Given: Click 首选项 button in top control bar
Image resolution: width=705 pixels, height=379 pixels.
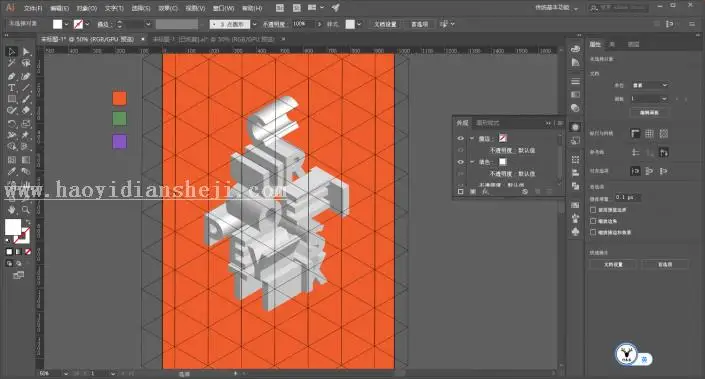Looking at the screenshot, I should (419, 24).
